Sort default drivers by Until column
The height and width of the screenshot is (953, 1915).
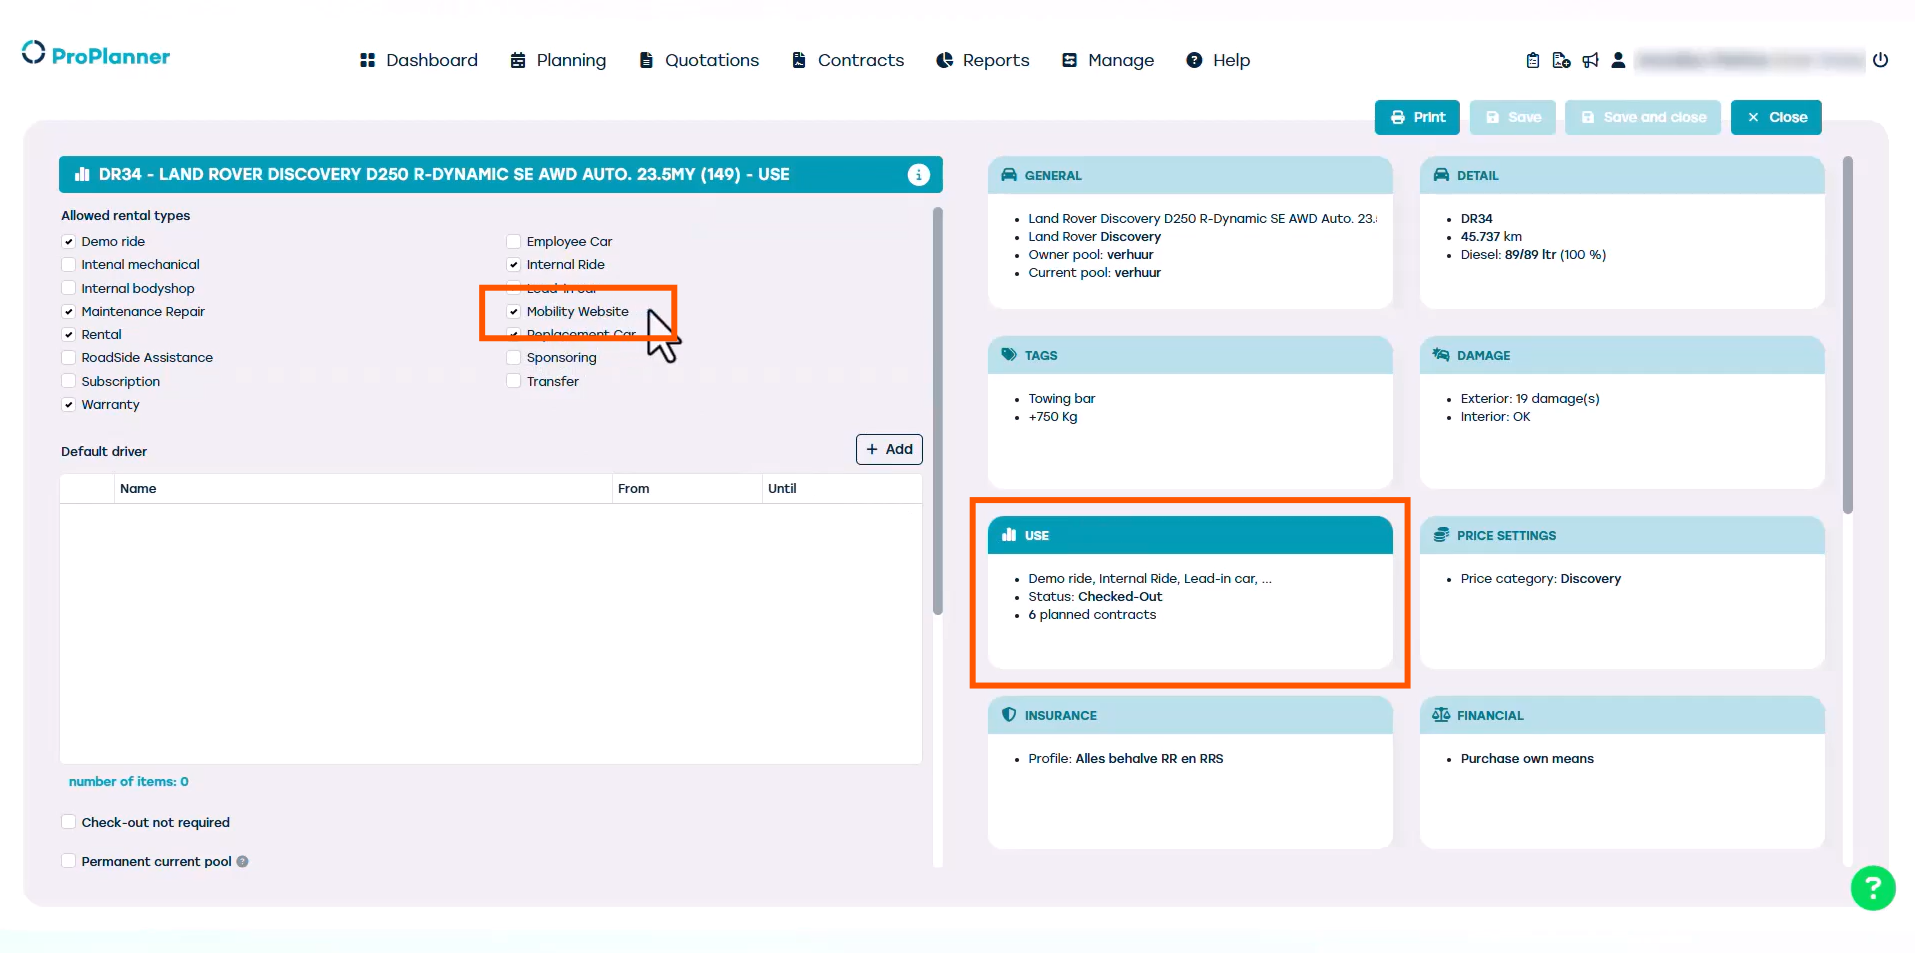pyautogui.click(x=842, y=489)
